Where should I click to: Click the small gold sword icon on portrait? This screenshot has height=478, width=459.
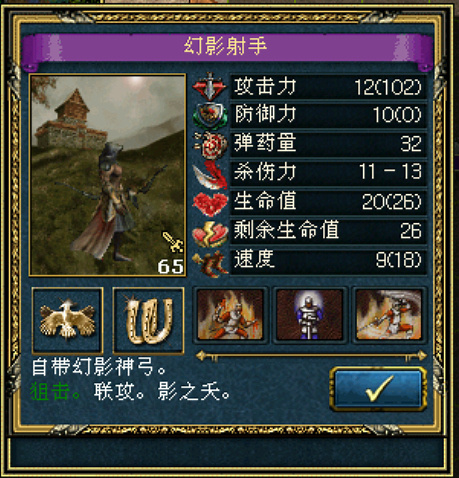(173, 241)
